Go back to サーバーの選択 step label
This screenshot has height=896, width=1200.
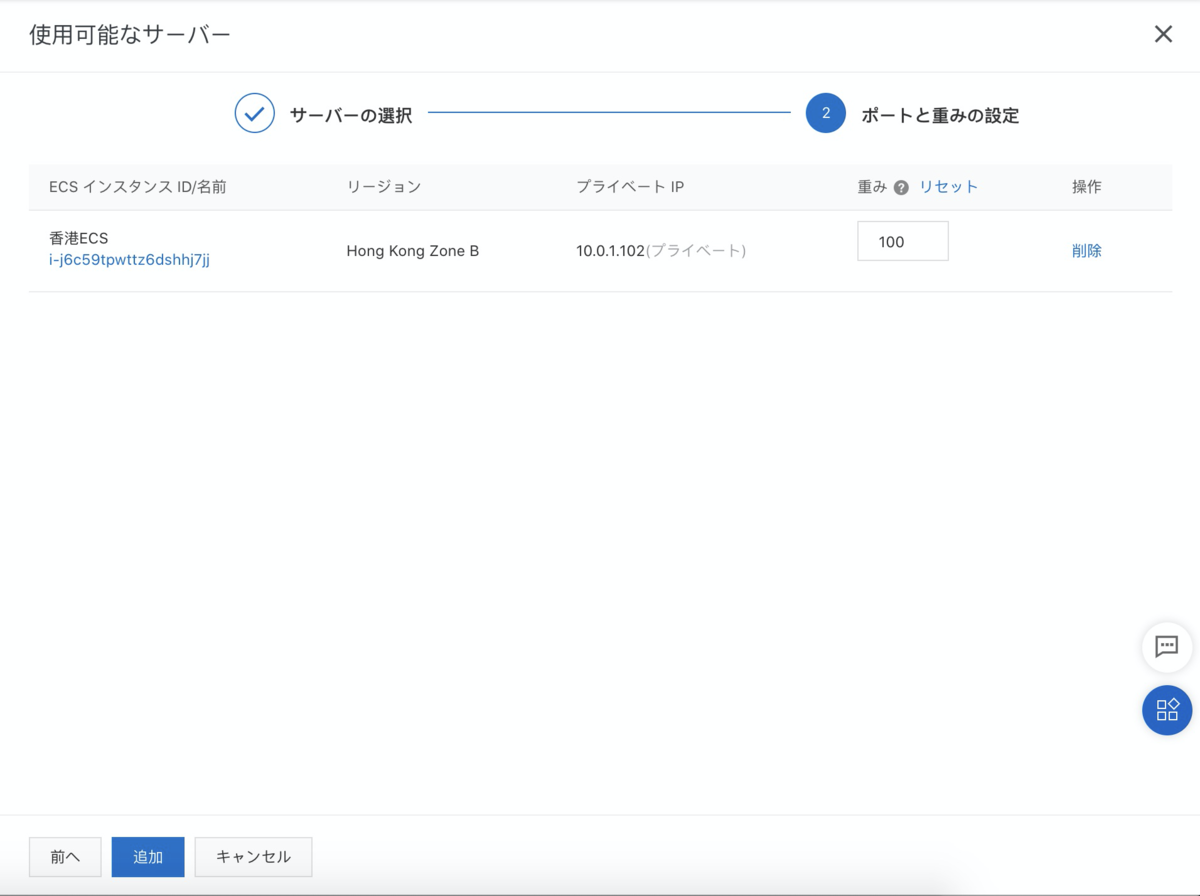coord(351,115)
